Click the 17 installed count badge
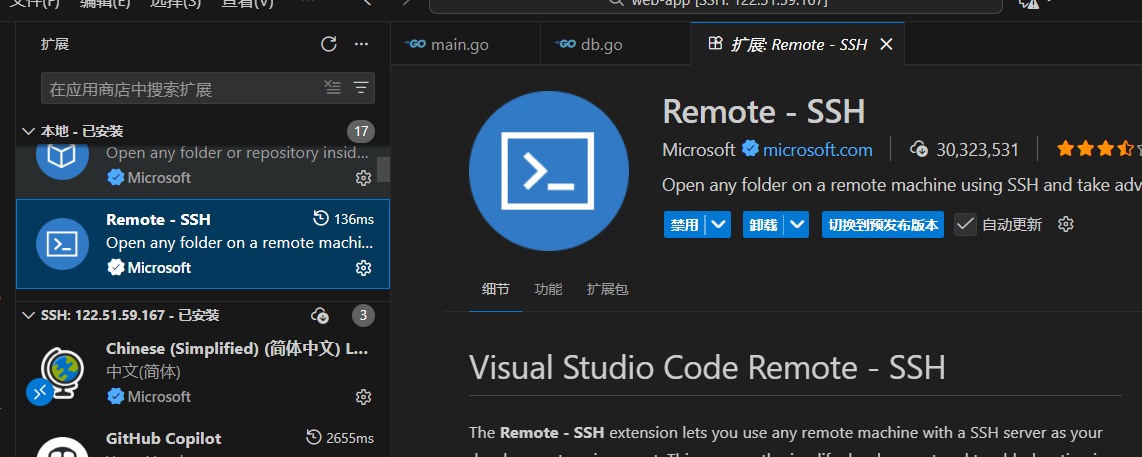Image resolution: width=1142 pixels, height=457 pixels. [x=361, y=131]
